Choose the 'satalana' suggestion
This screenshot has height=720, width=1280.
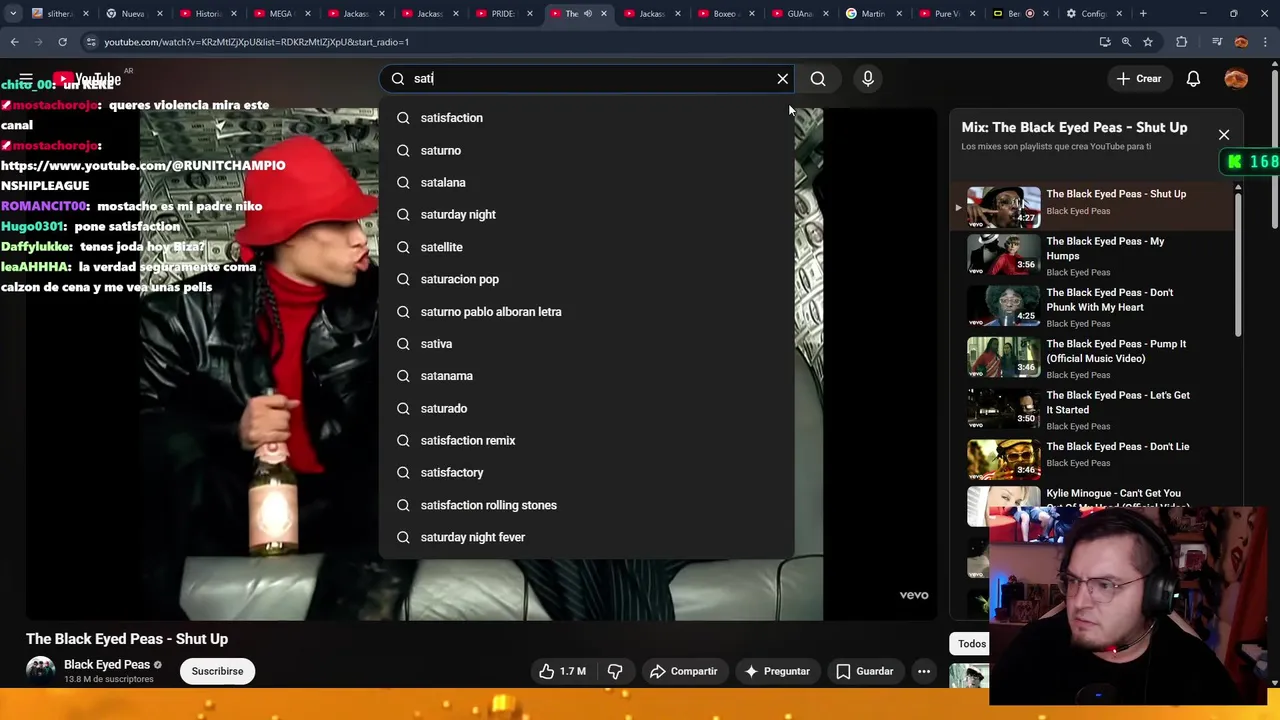click(x=586, y=182)
